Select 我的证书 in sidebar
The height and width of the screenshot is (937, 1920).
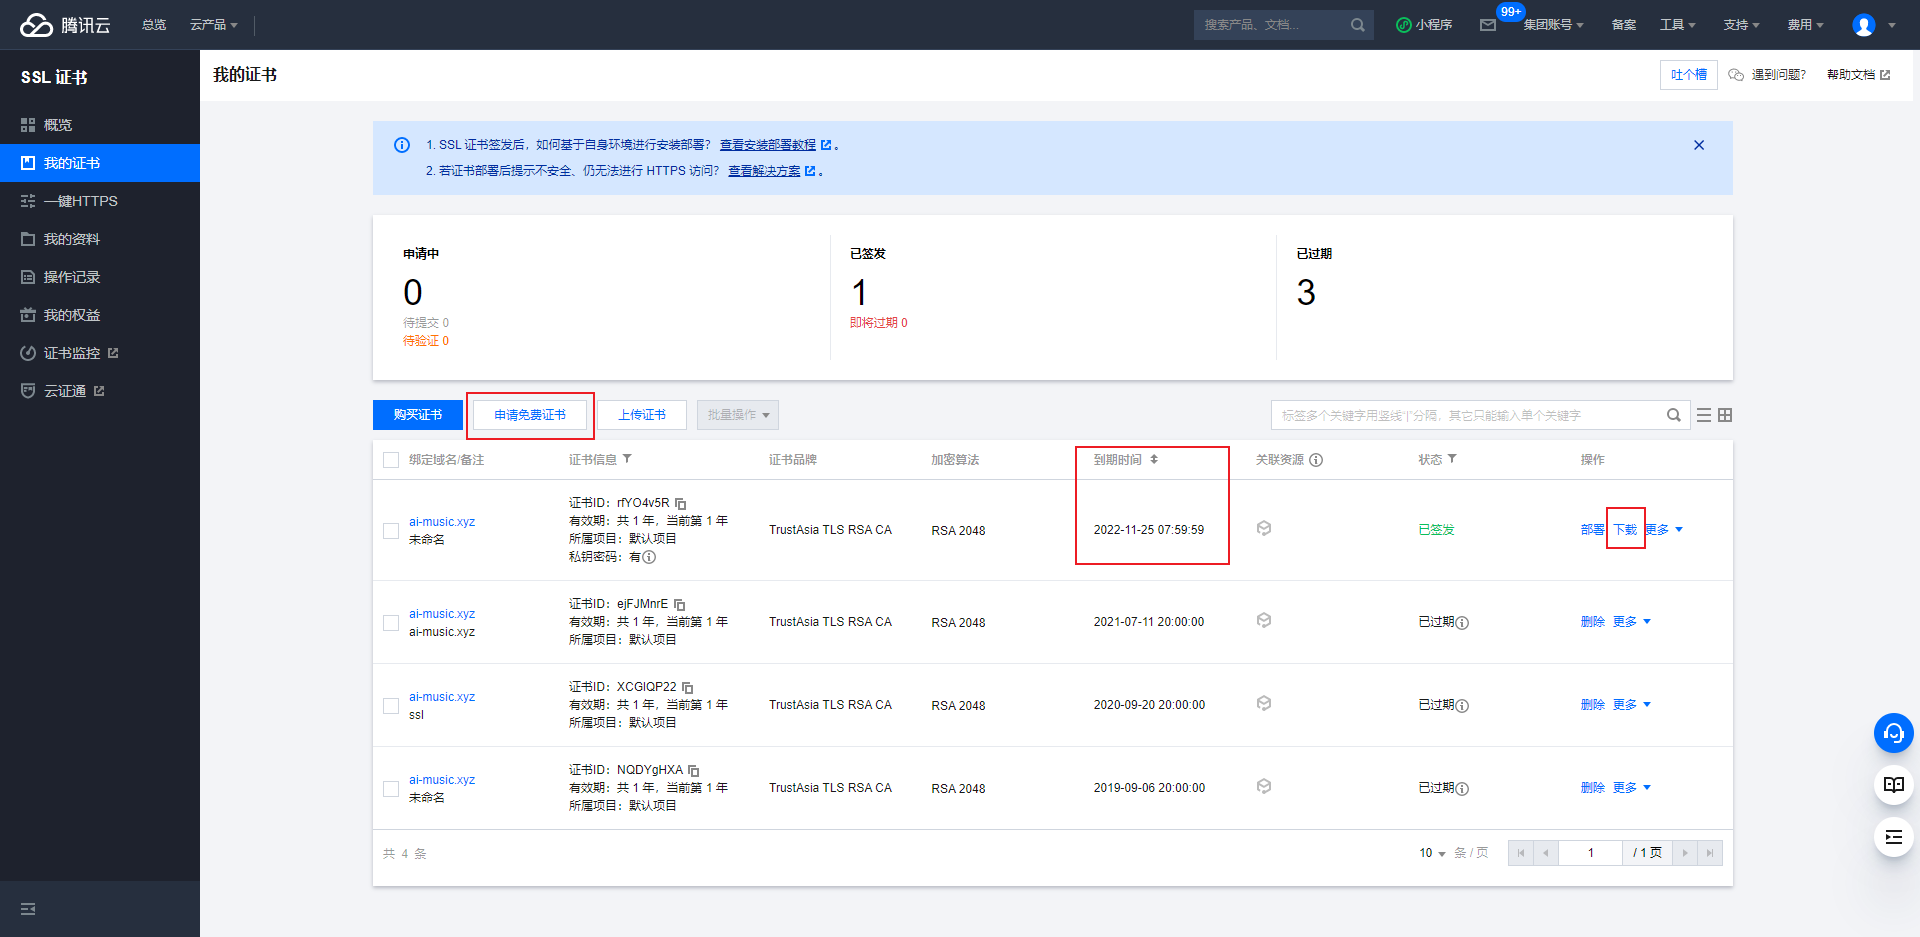pos(100,163)
